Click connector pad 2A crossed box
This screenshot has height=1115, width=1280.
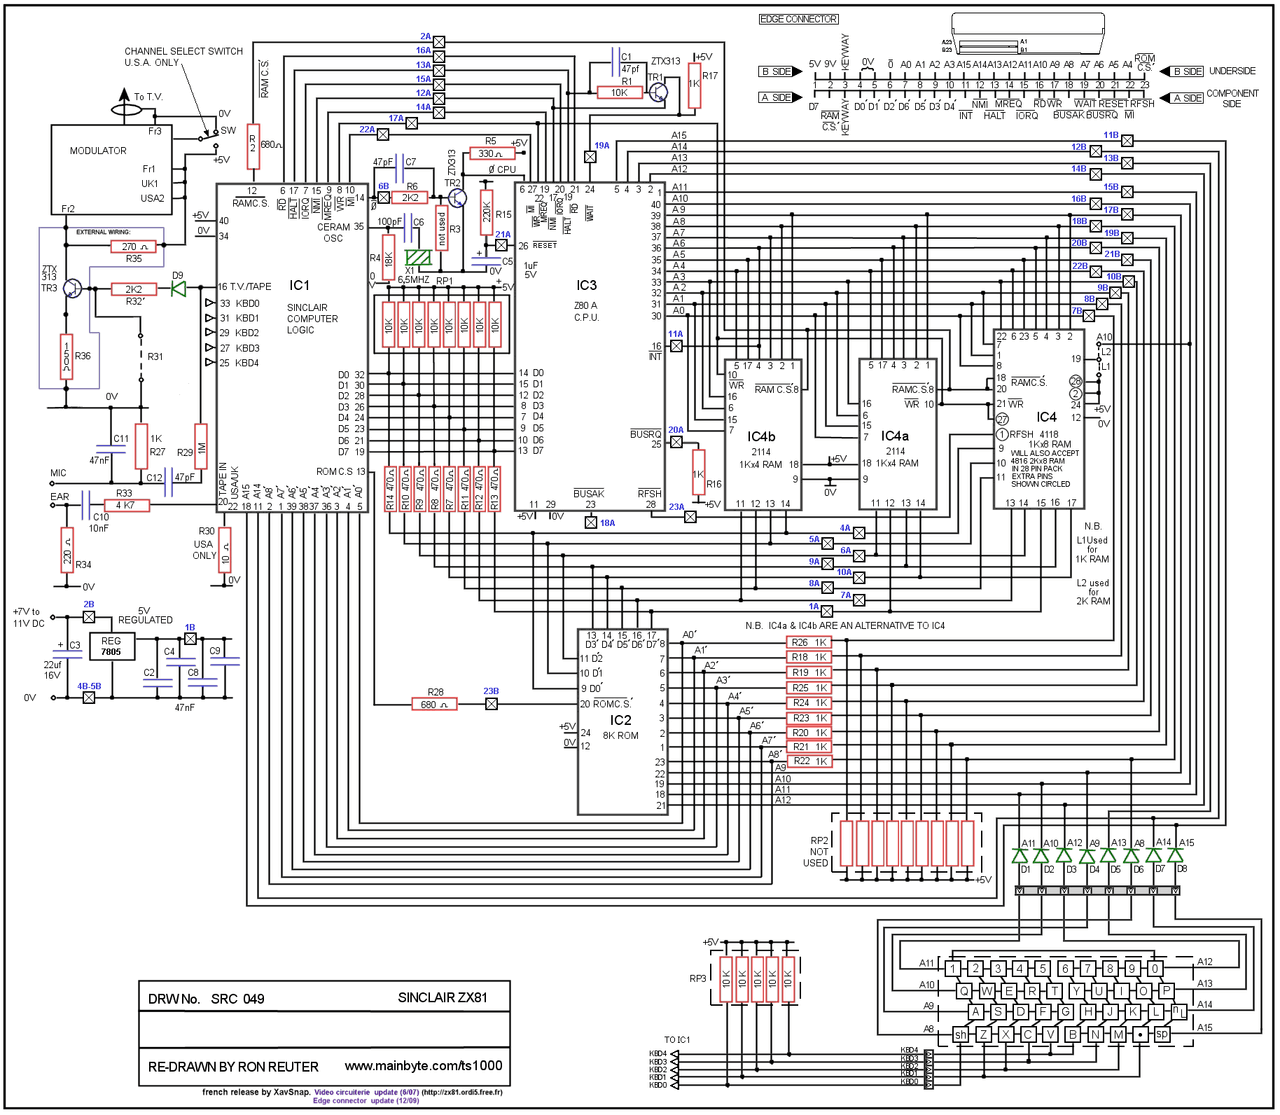coord(438,42)
